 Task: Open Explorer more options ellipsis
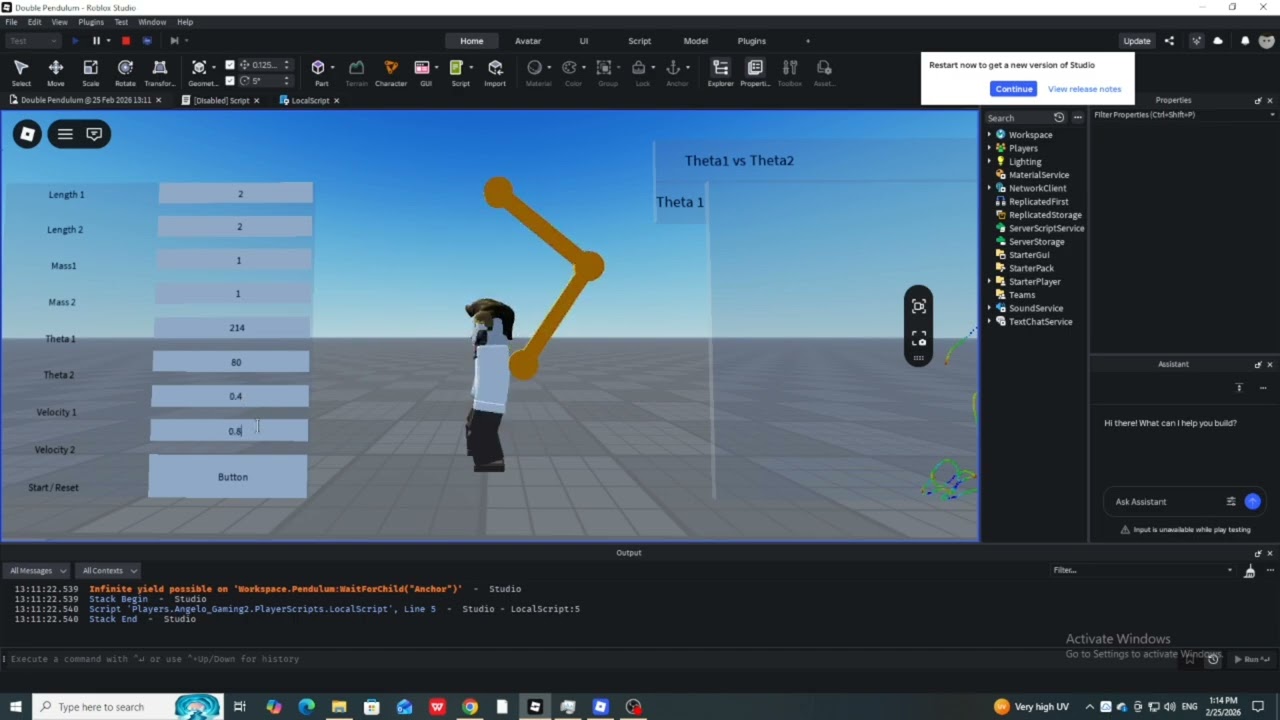tap(1077, 118)
